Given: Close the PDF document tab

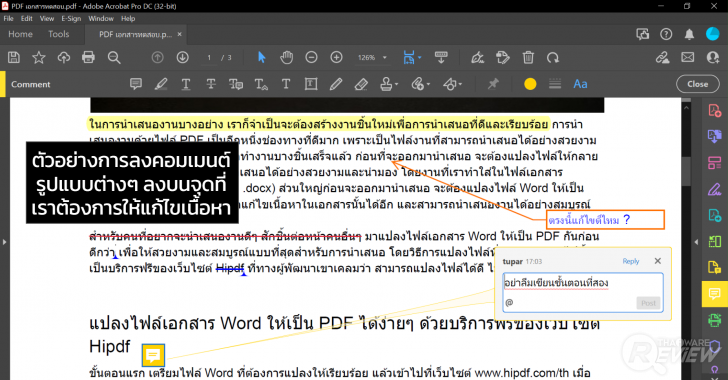Looking at the screenshot, I should coord(179,34).
